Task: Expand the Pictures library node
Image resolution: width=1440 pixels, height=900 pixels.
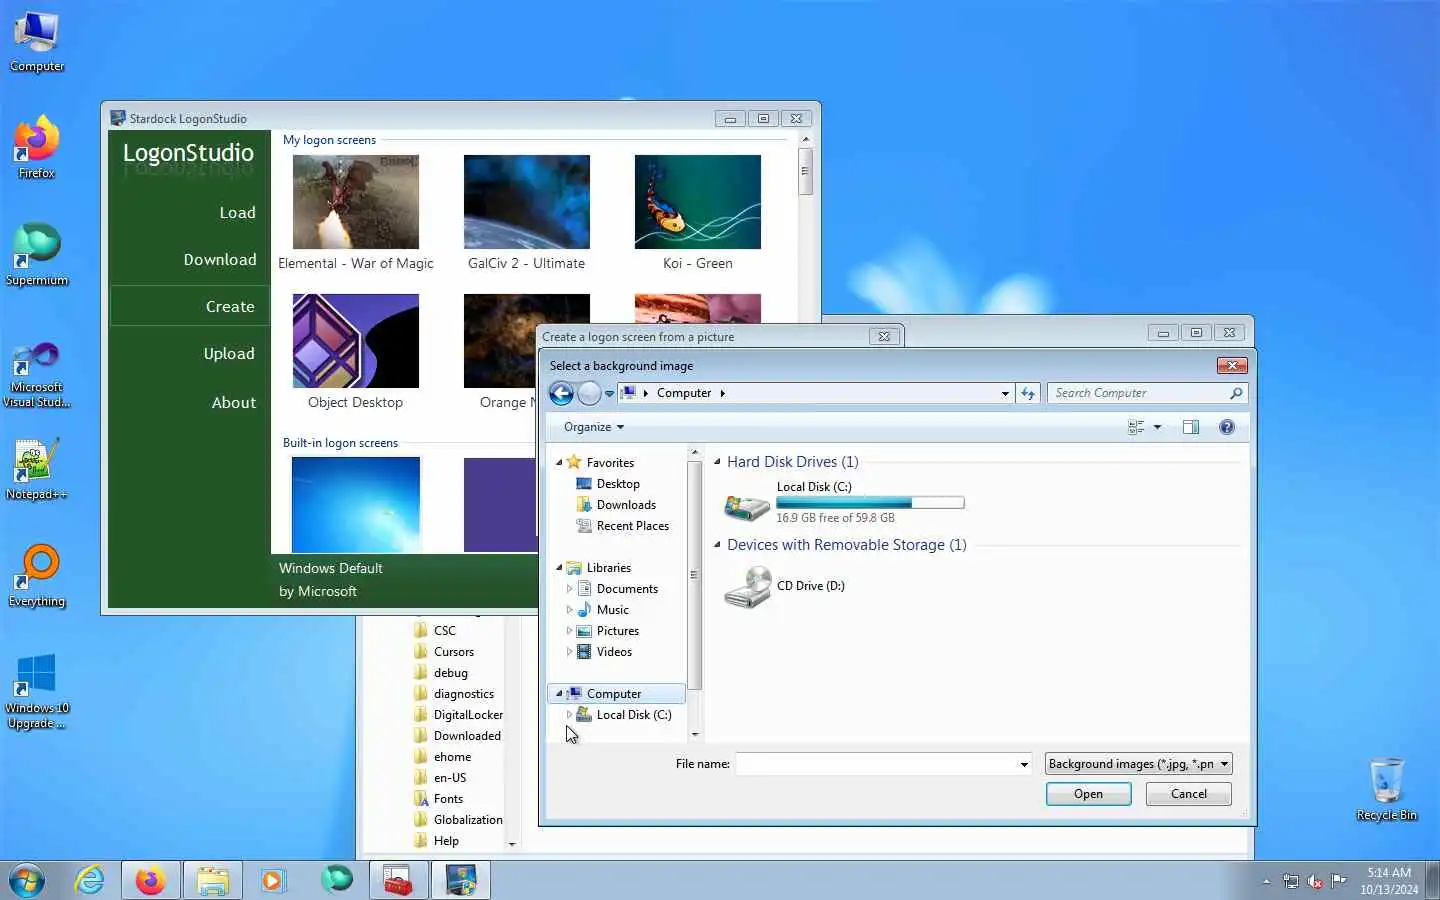Action: (x=569, y=631)
